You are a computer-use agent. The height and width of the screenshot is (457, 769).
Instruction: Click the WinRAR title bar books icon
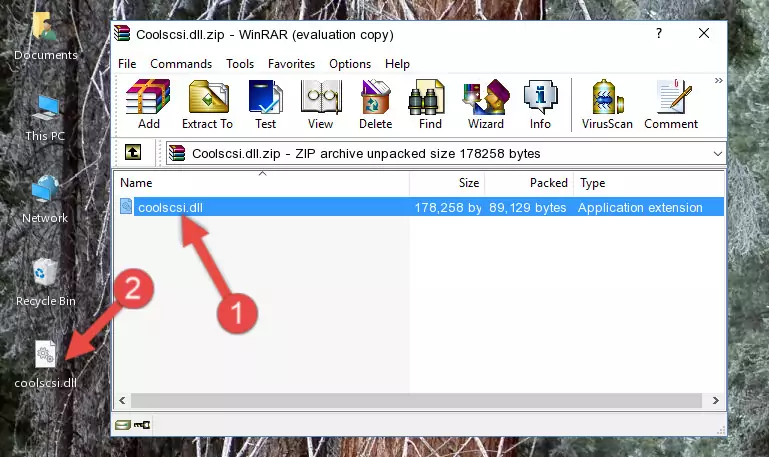point(122,34)
